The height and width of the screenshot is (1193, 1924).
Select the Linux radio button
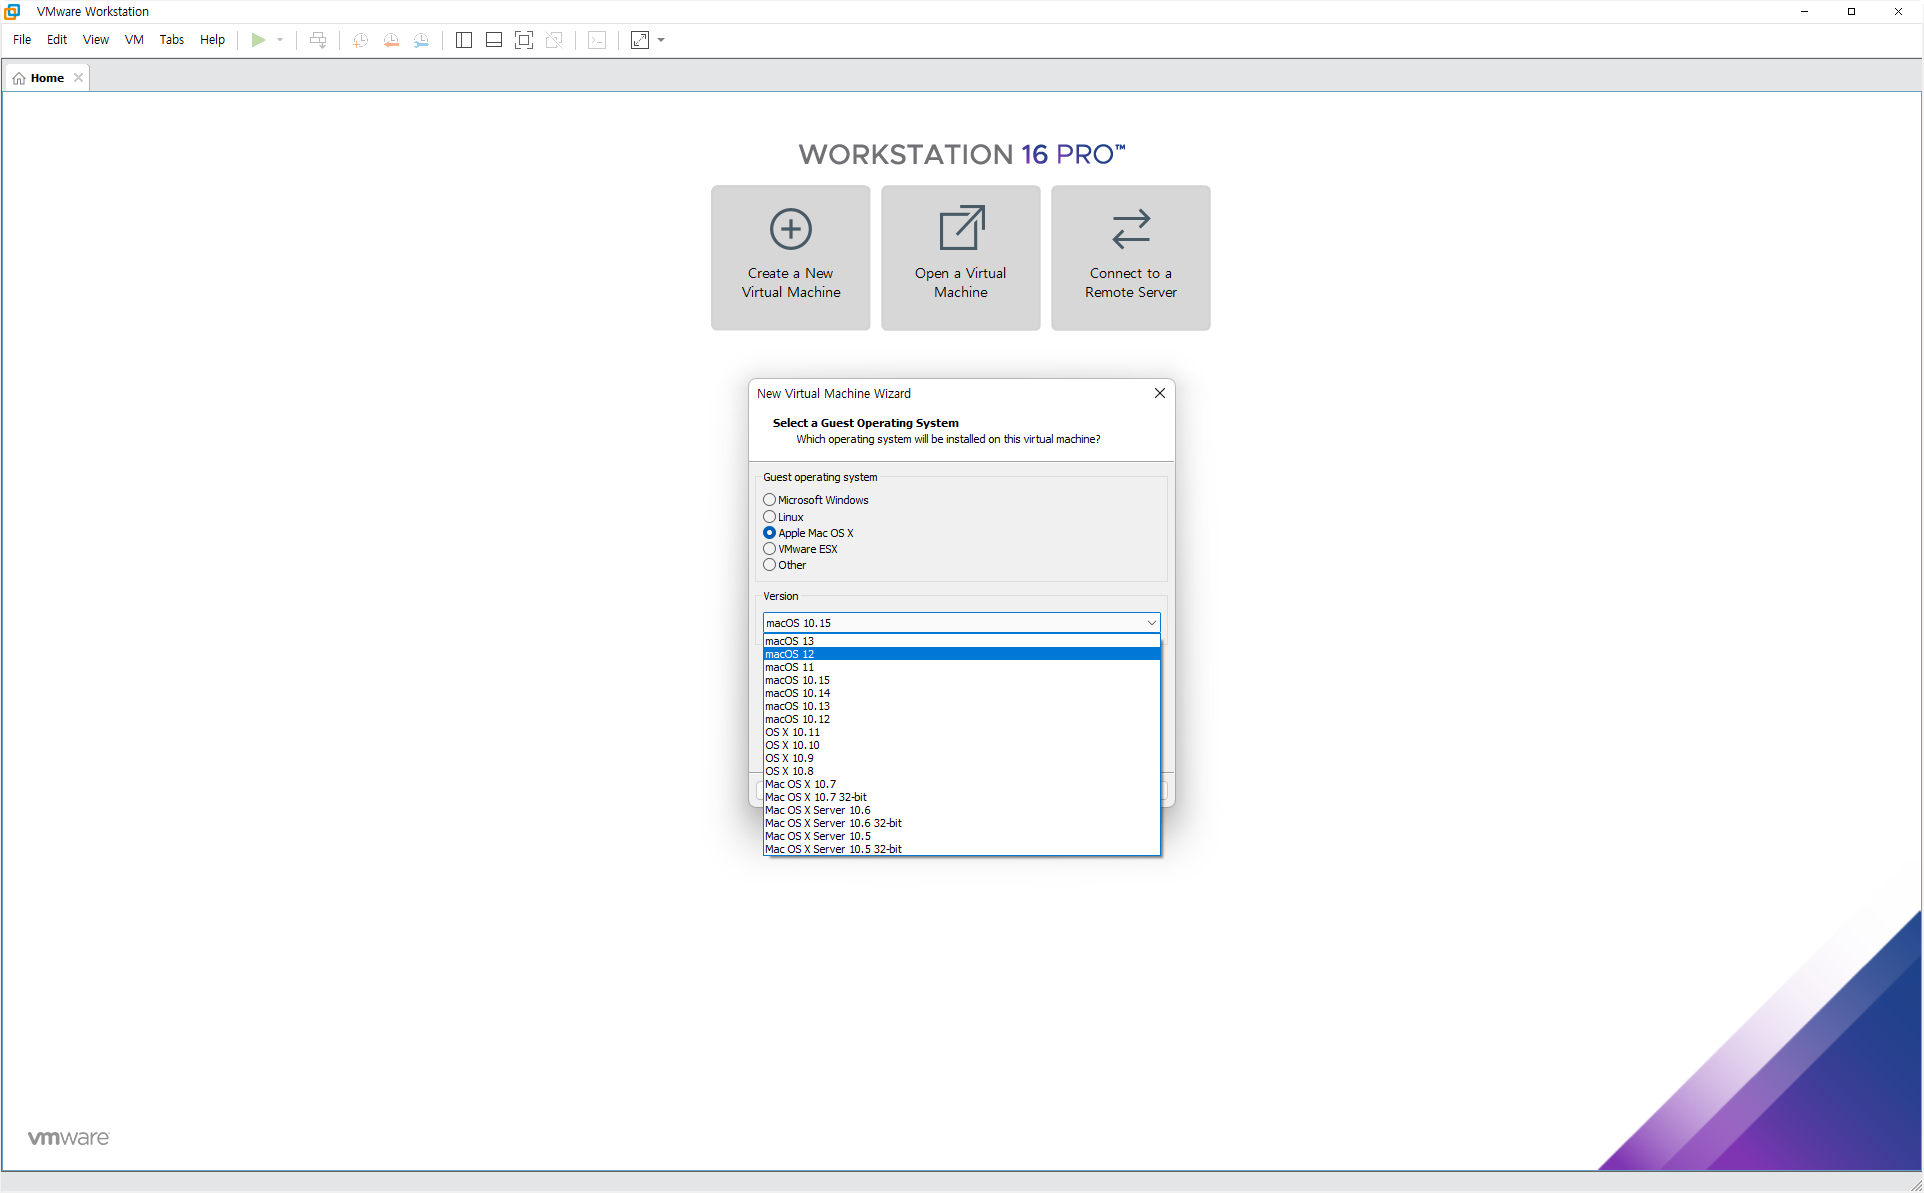pos(770,515)
